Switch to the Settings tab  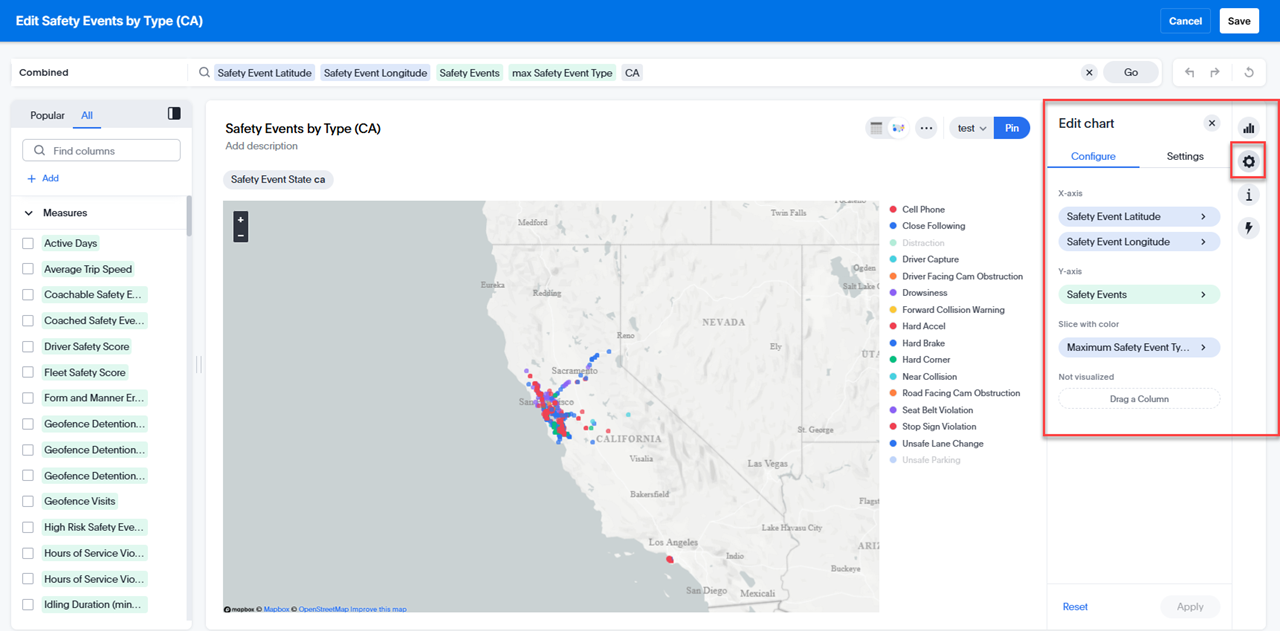click(1185, 156)
